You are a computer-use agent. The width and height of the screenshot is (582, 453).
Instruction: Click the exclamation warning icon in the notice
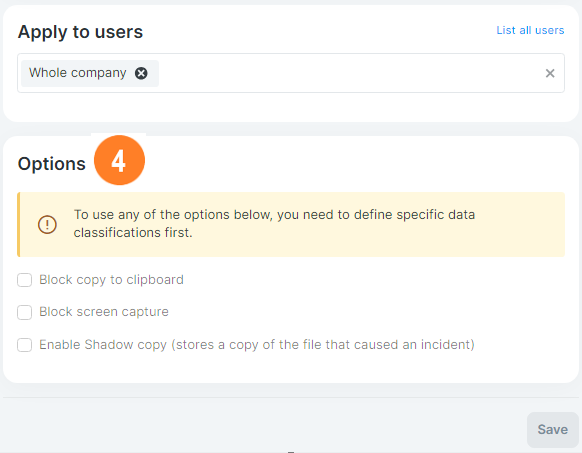[47, 224]
